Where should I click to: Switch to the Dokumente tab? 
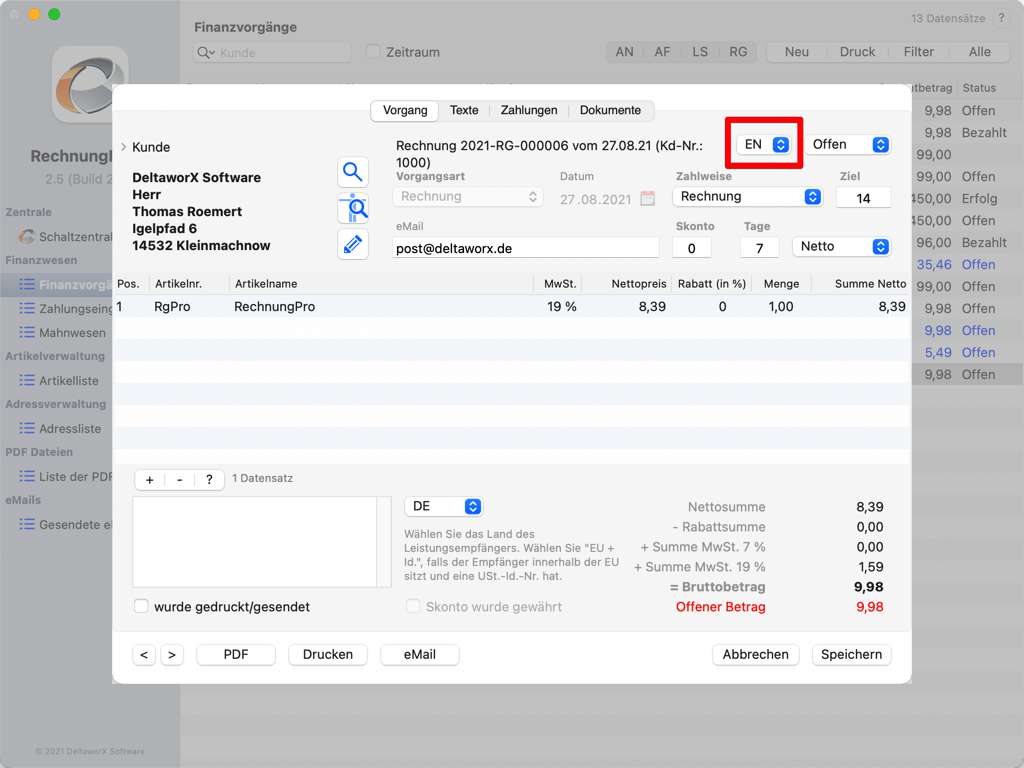[x=610, y=110]
